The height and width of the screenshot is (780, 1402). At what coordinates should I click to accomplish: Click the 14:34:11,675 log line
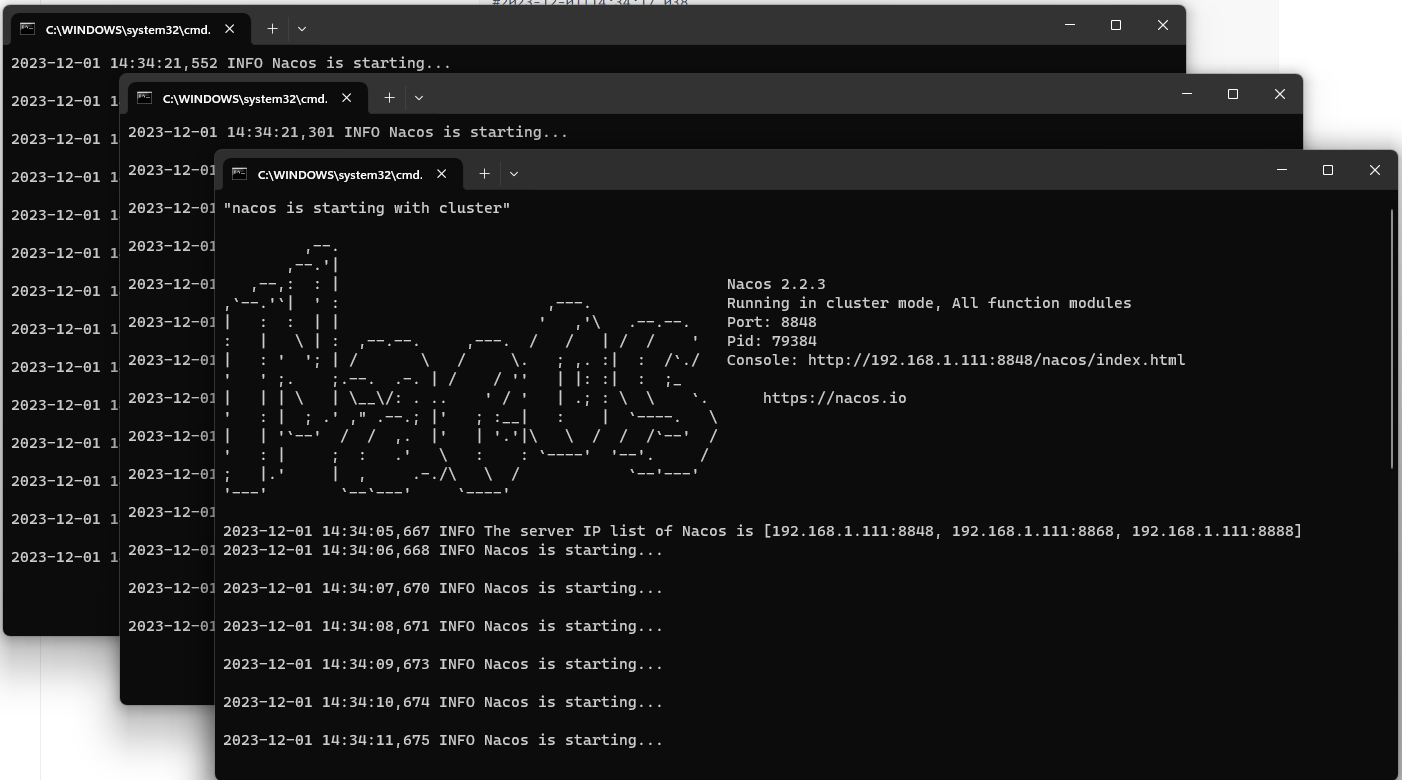point(443,740)
